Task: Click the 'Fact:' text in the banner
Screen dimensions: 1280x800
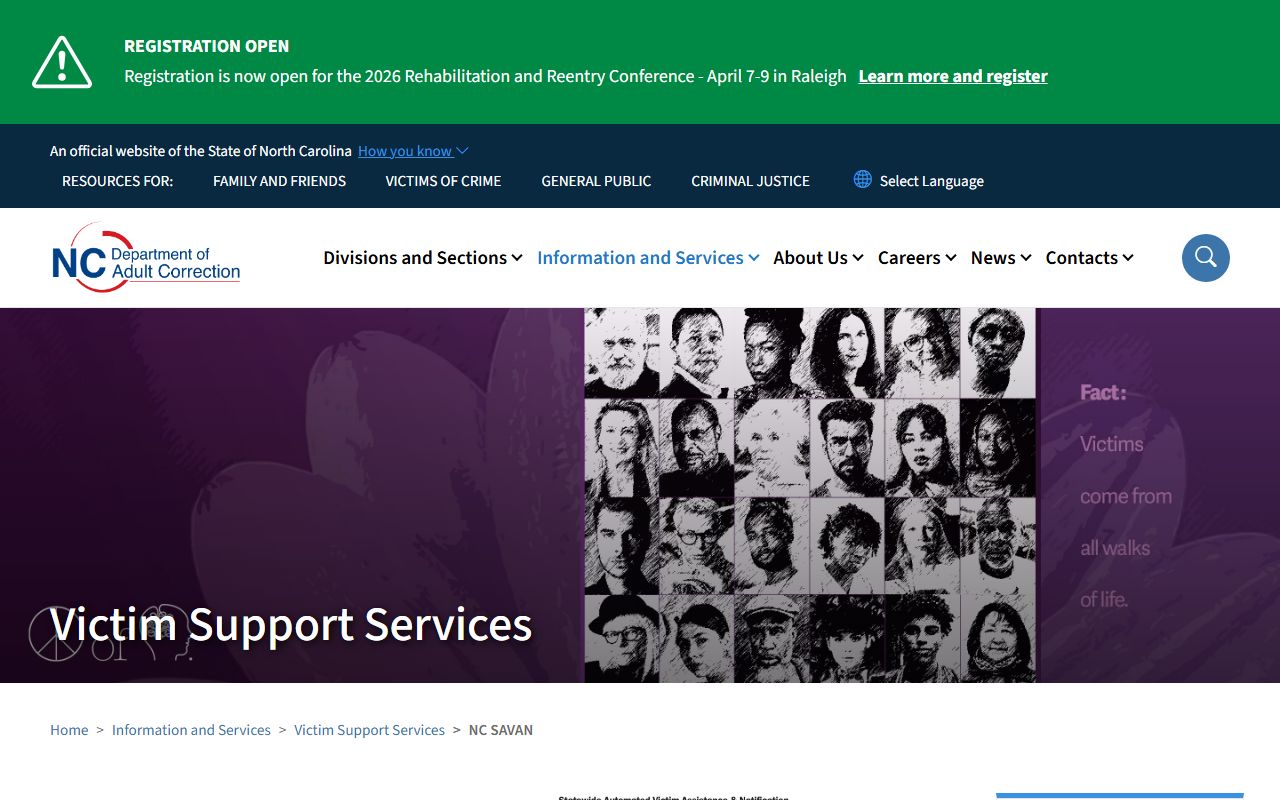Action: pyautogui.click(x=1103, y=393)
